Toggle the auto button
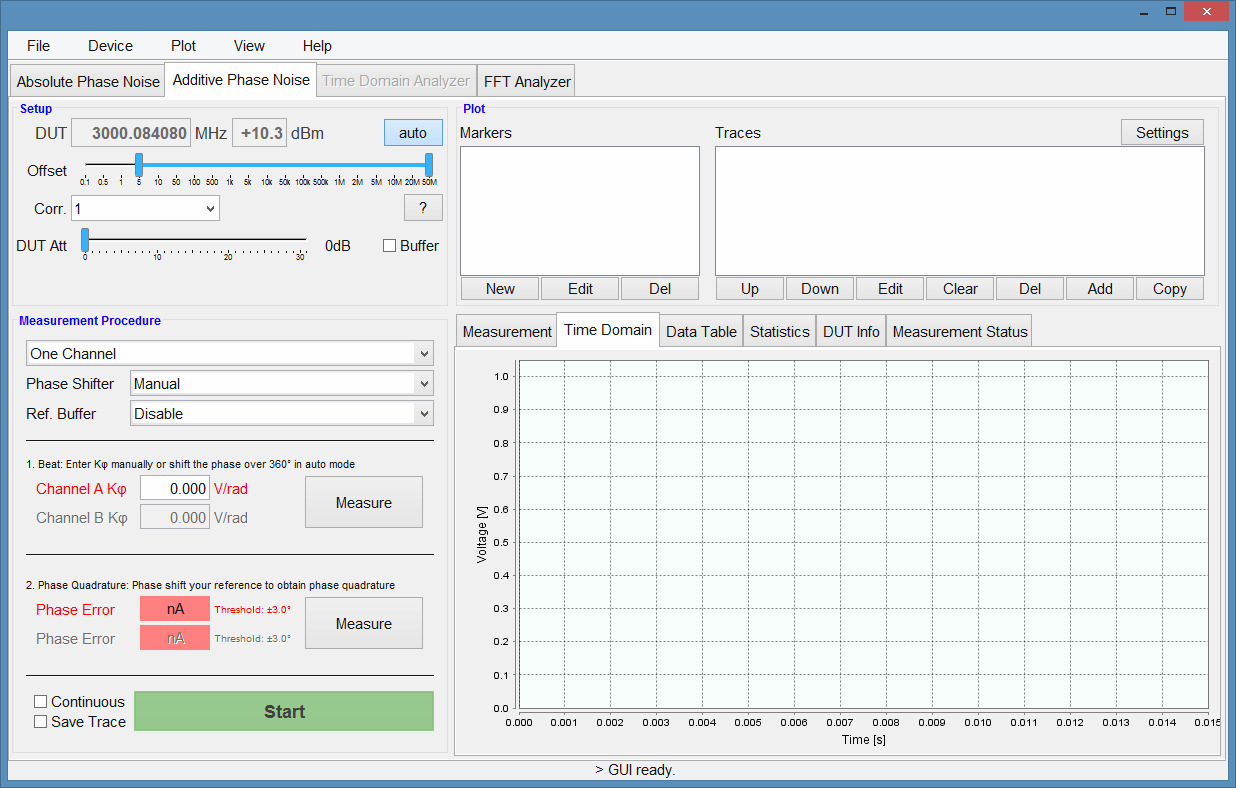Screen dimensions: 1236x788 [413, 133]
